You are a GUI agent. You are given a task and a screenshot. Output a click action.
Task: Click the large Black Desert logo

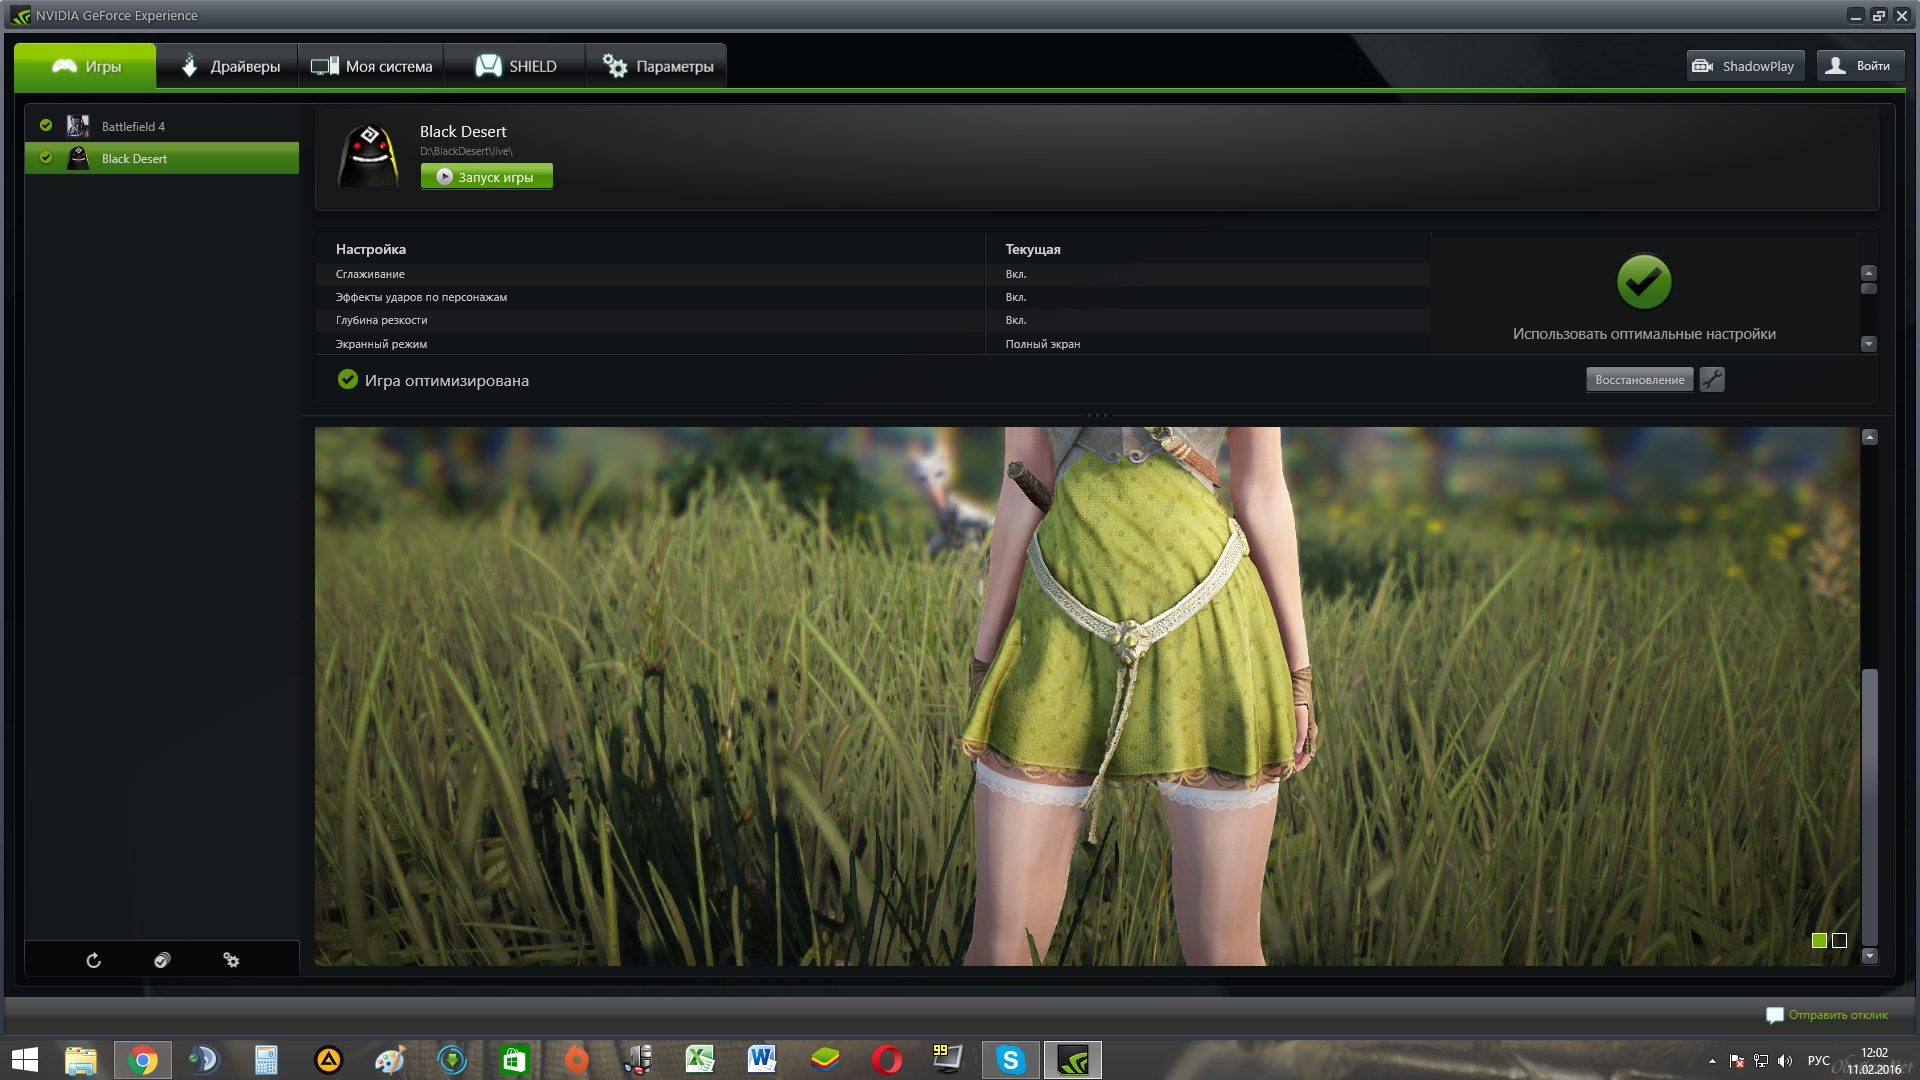point(368,156)
